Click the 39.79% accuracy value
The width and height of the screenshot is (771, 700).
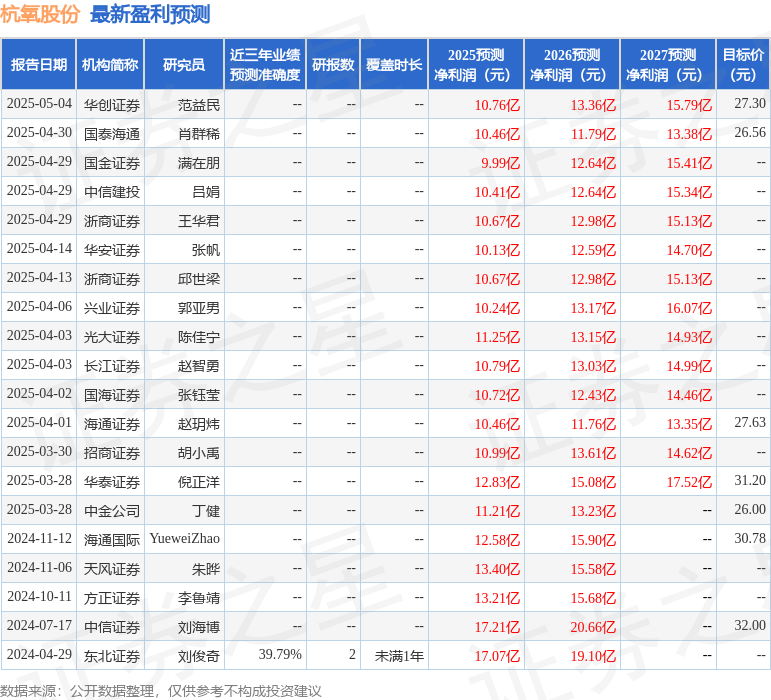(280, 654)
